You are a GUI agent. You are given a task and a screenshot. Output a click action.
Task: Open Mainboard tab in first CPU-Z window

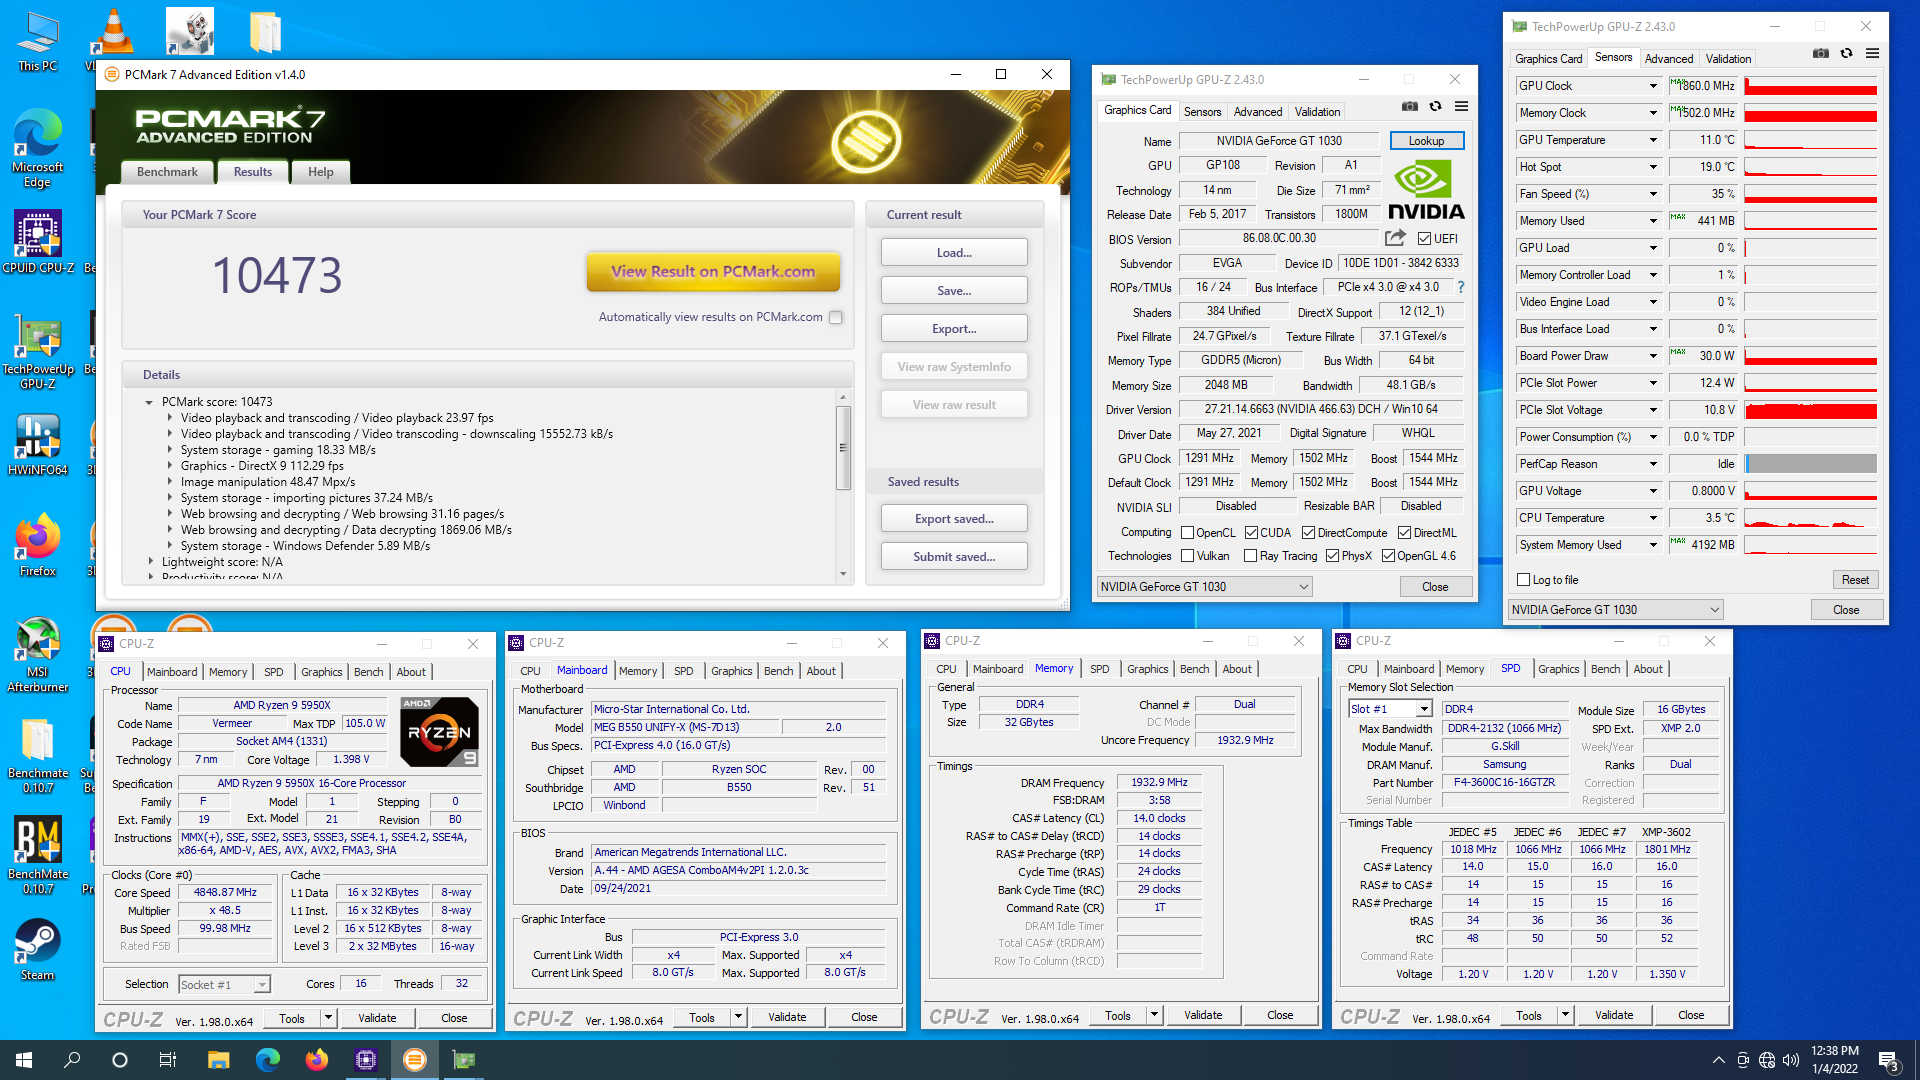pos(172,672)
